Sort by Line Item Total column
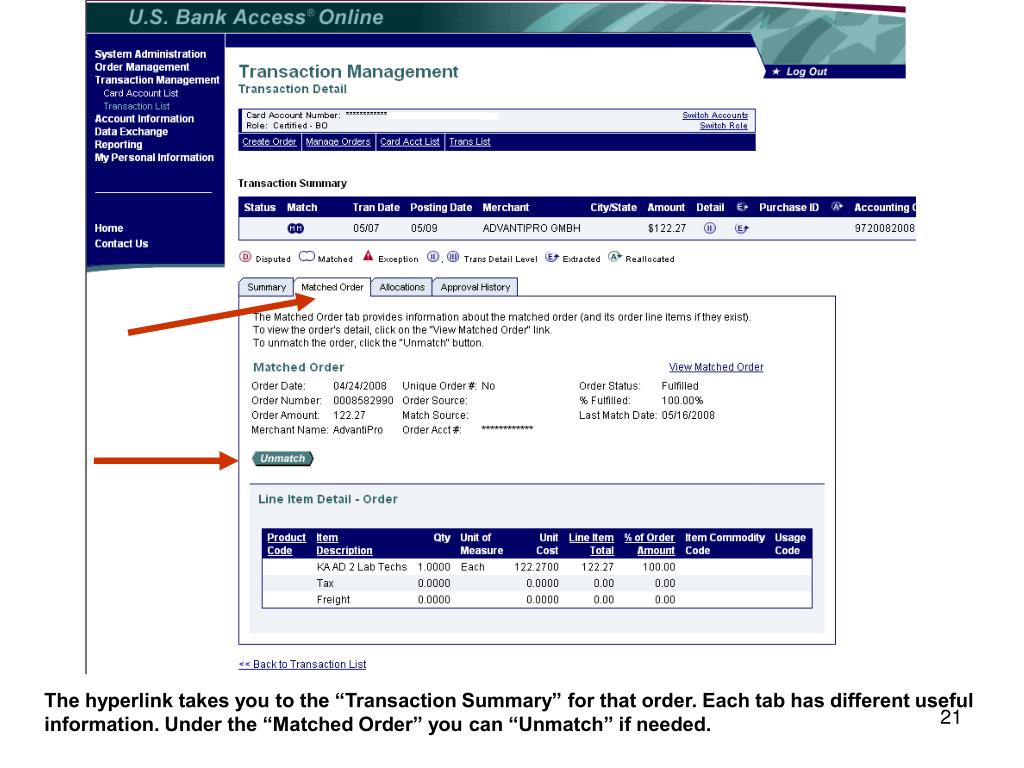 click(x=591, y=544)
